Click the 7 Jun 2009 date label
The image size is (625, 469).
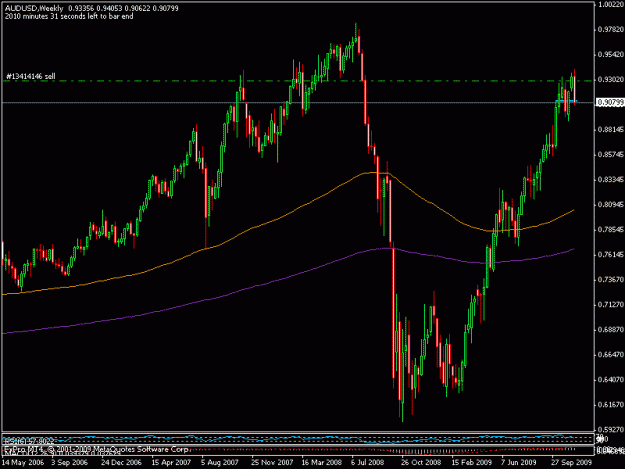(518, 463)
